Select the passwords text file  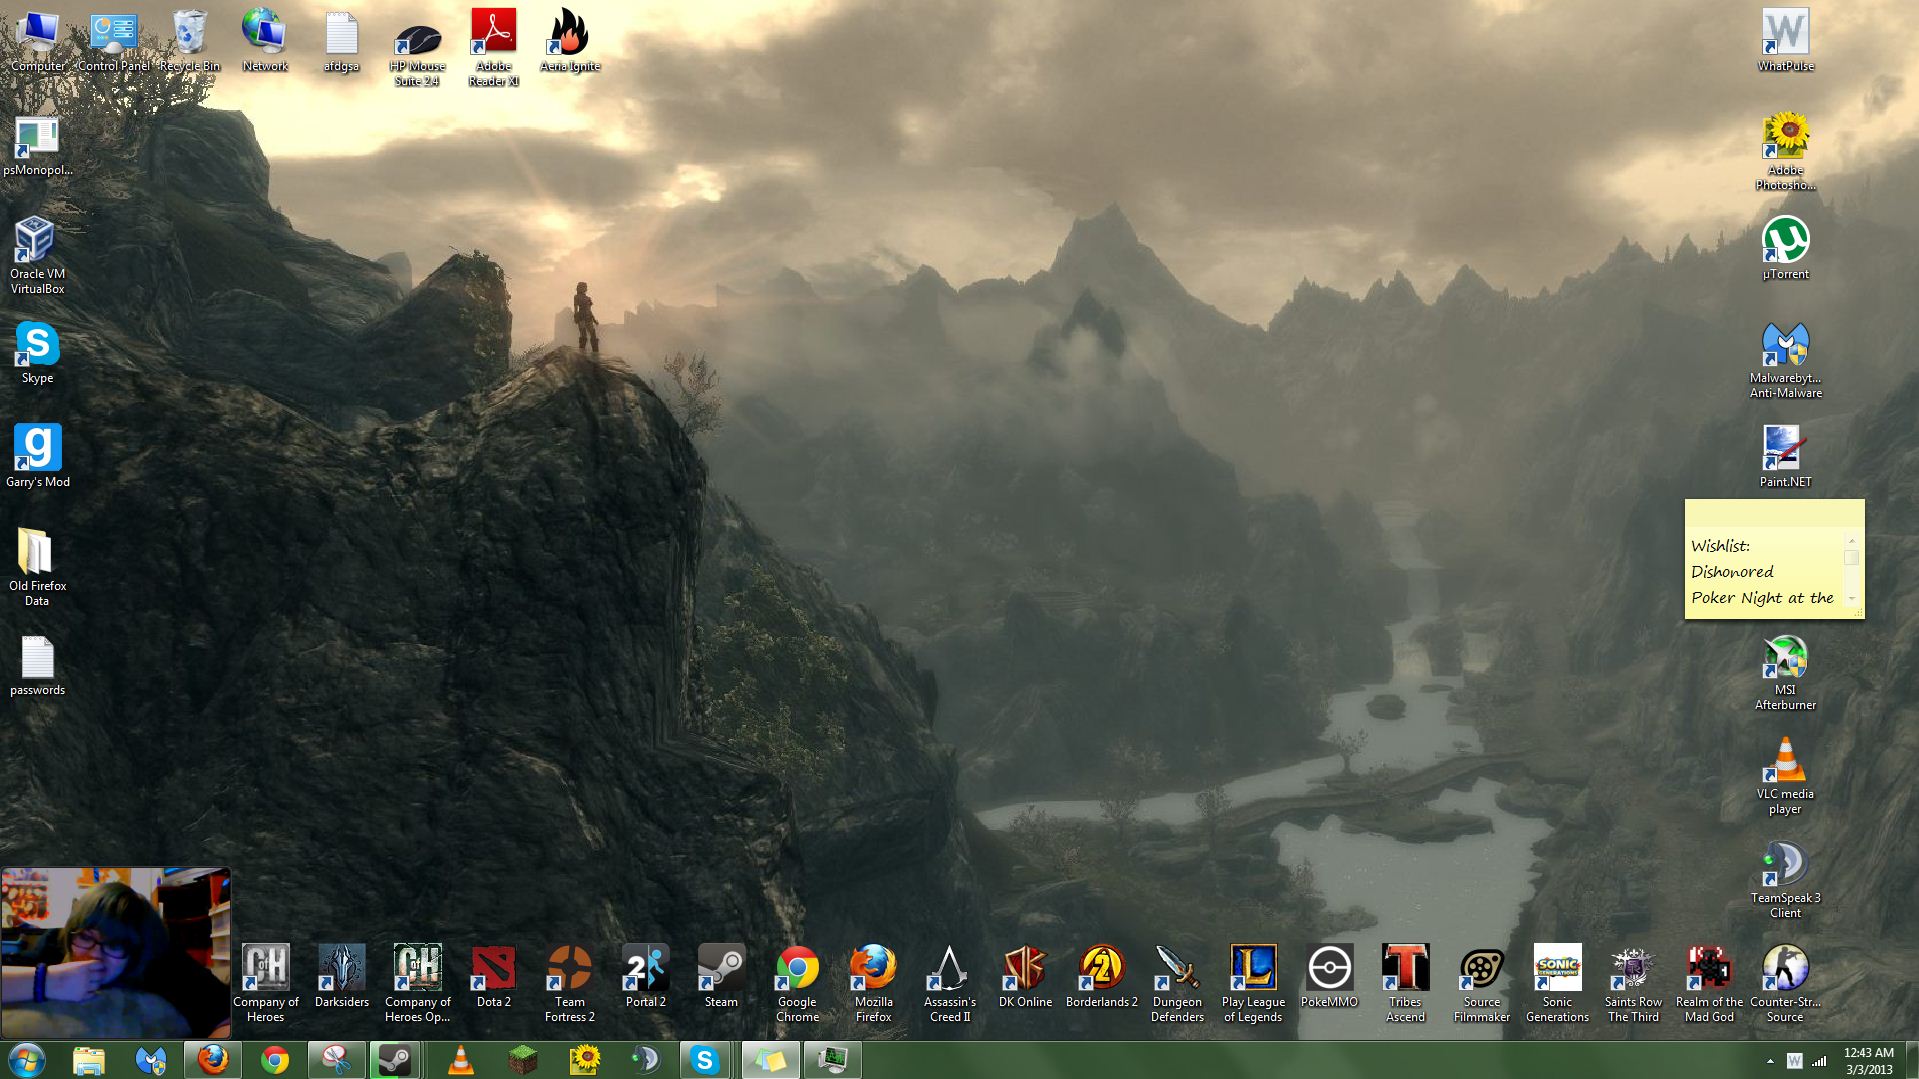[x=37, y=659]
